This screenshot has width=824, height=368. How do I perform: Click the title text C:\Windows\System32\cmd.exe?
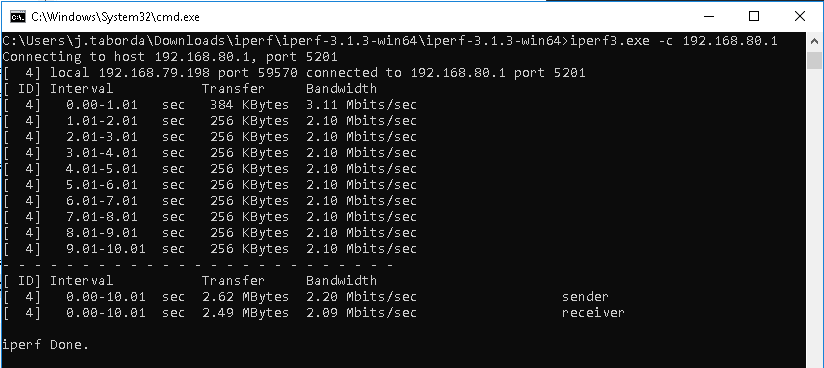point(115,17)
